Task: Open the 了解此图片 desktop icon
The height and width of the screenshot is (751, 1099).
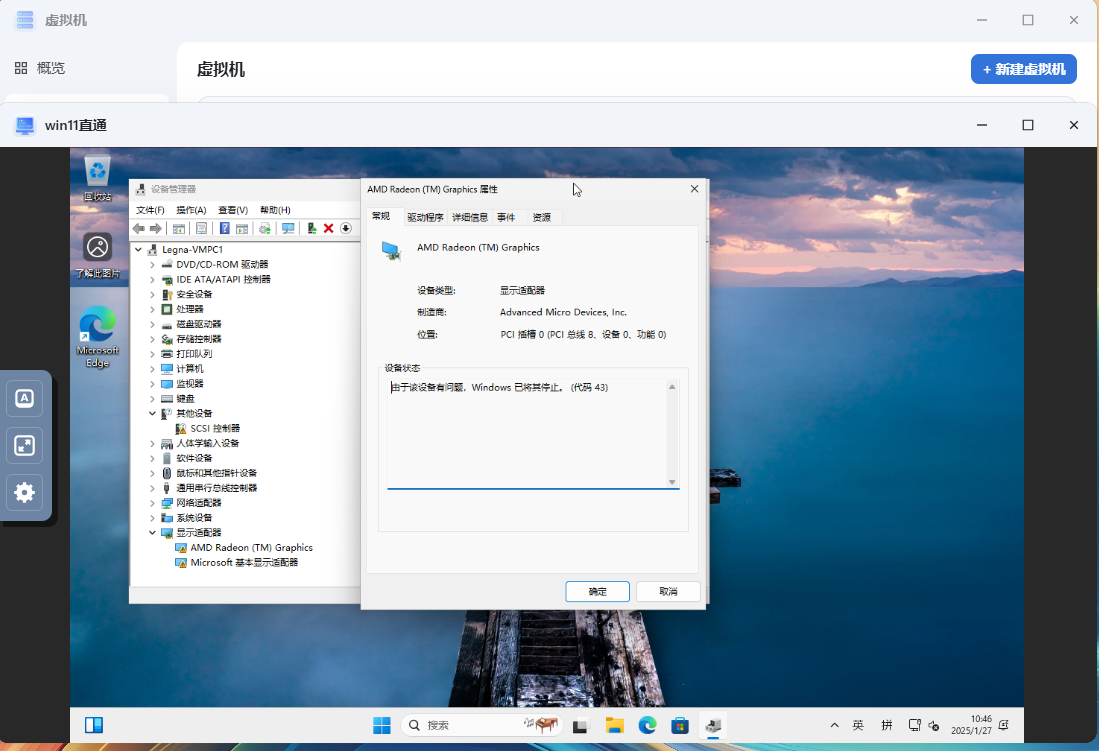Action: click(97, 255)
